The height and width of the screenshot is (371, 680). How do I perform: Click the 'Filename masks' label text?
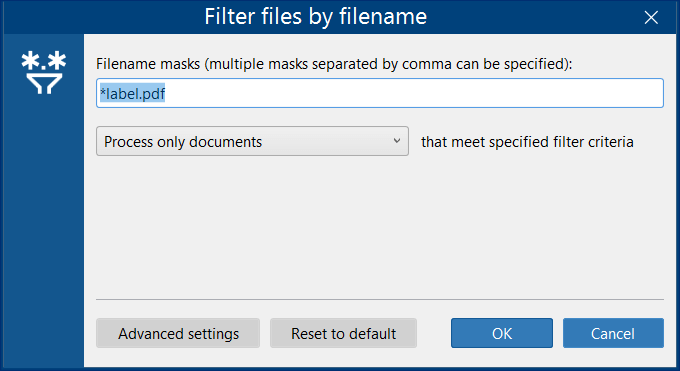(x=334, y=64)
